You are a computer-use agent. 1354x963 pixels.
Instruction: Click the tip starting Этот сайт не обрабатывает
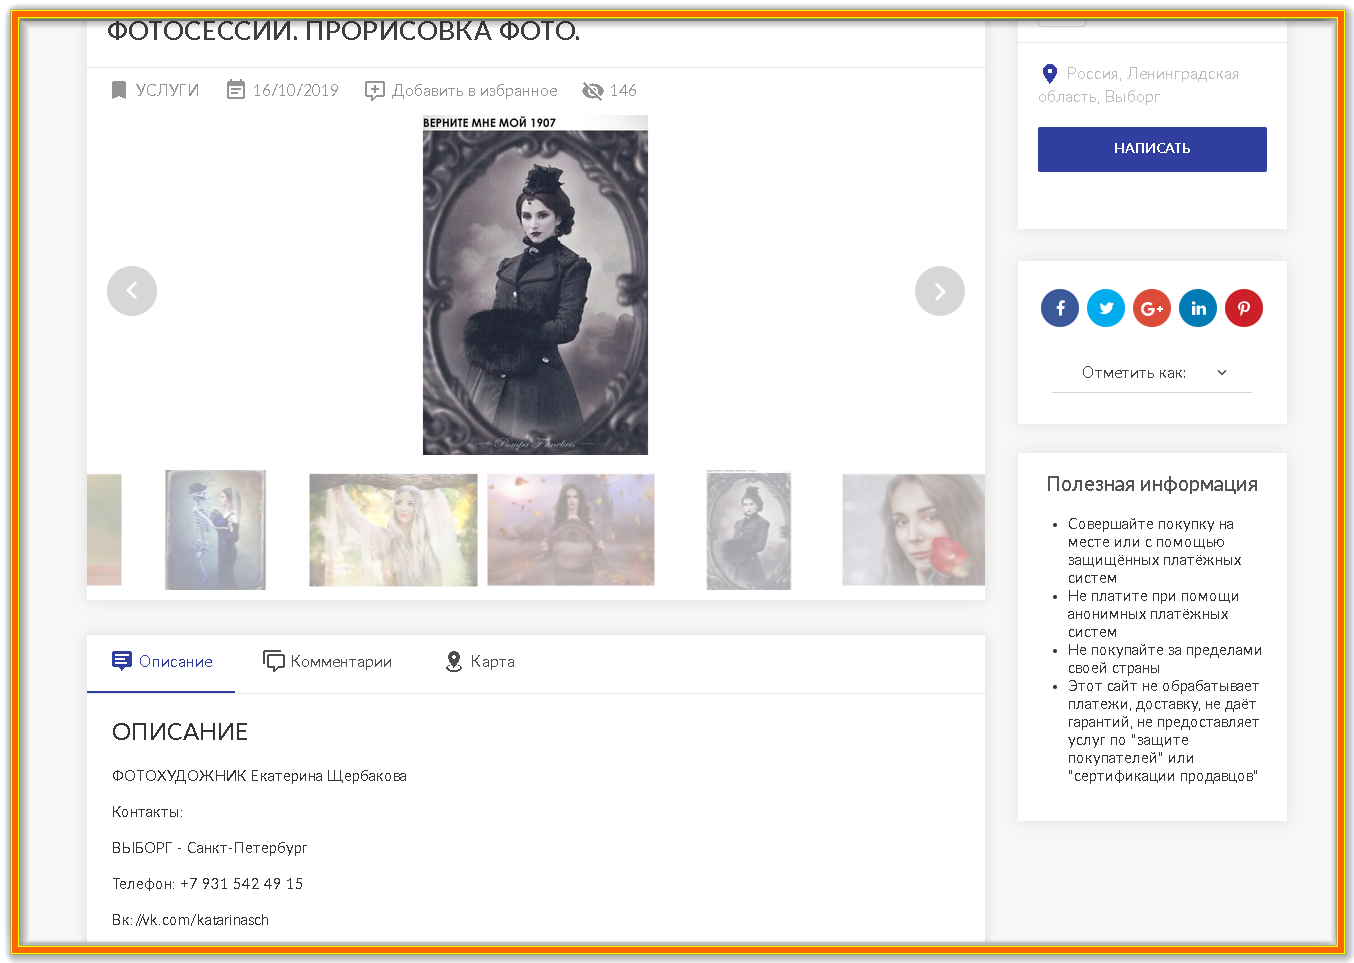tap(1164, 731)
